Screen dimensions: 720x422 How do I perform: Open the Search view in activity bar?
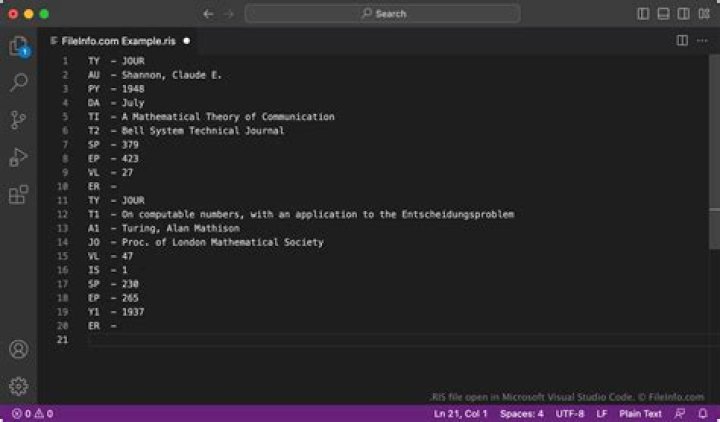point(18,83)
